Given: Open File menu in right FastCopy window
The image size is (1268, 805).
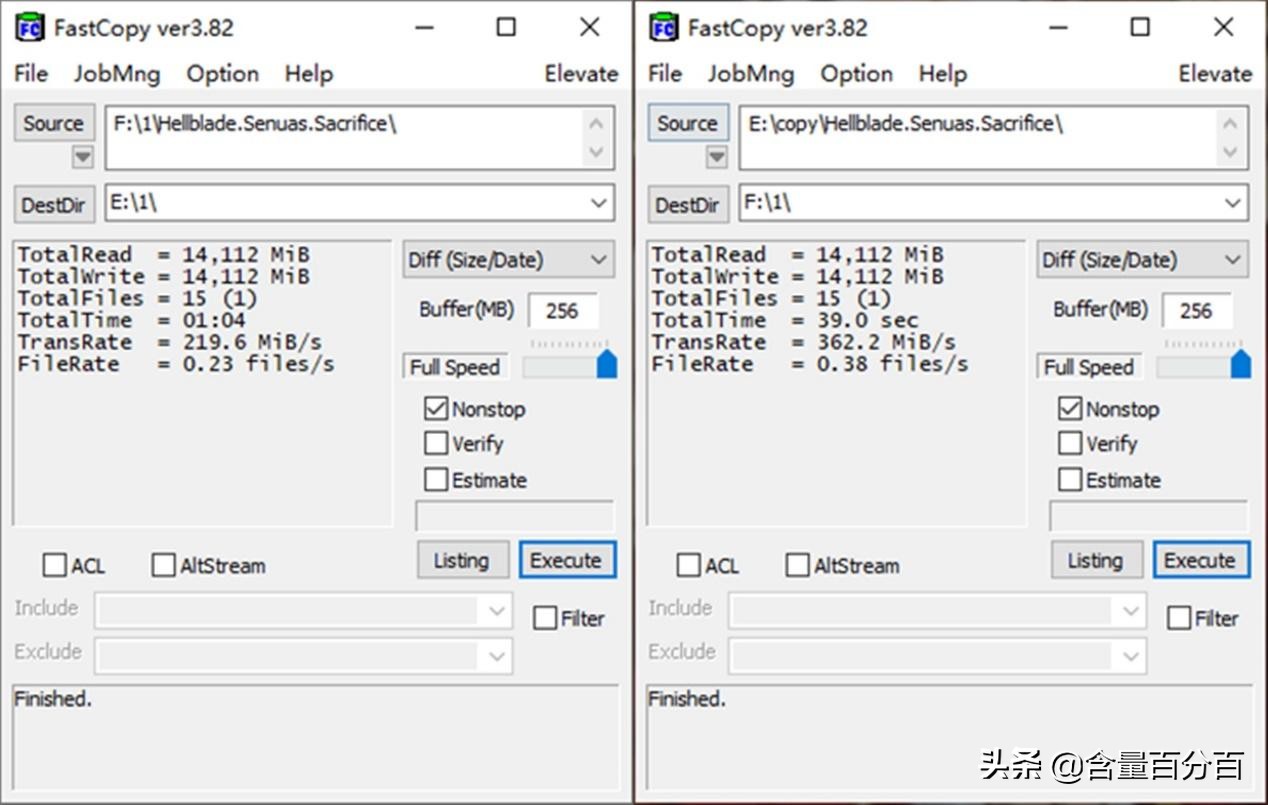Looking at the screenshot, I should click(665, 73).
